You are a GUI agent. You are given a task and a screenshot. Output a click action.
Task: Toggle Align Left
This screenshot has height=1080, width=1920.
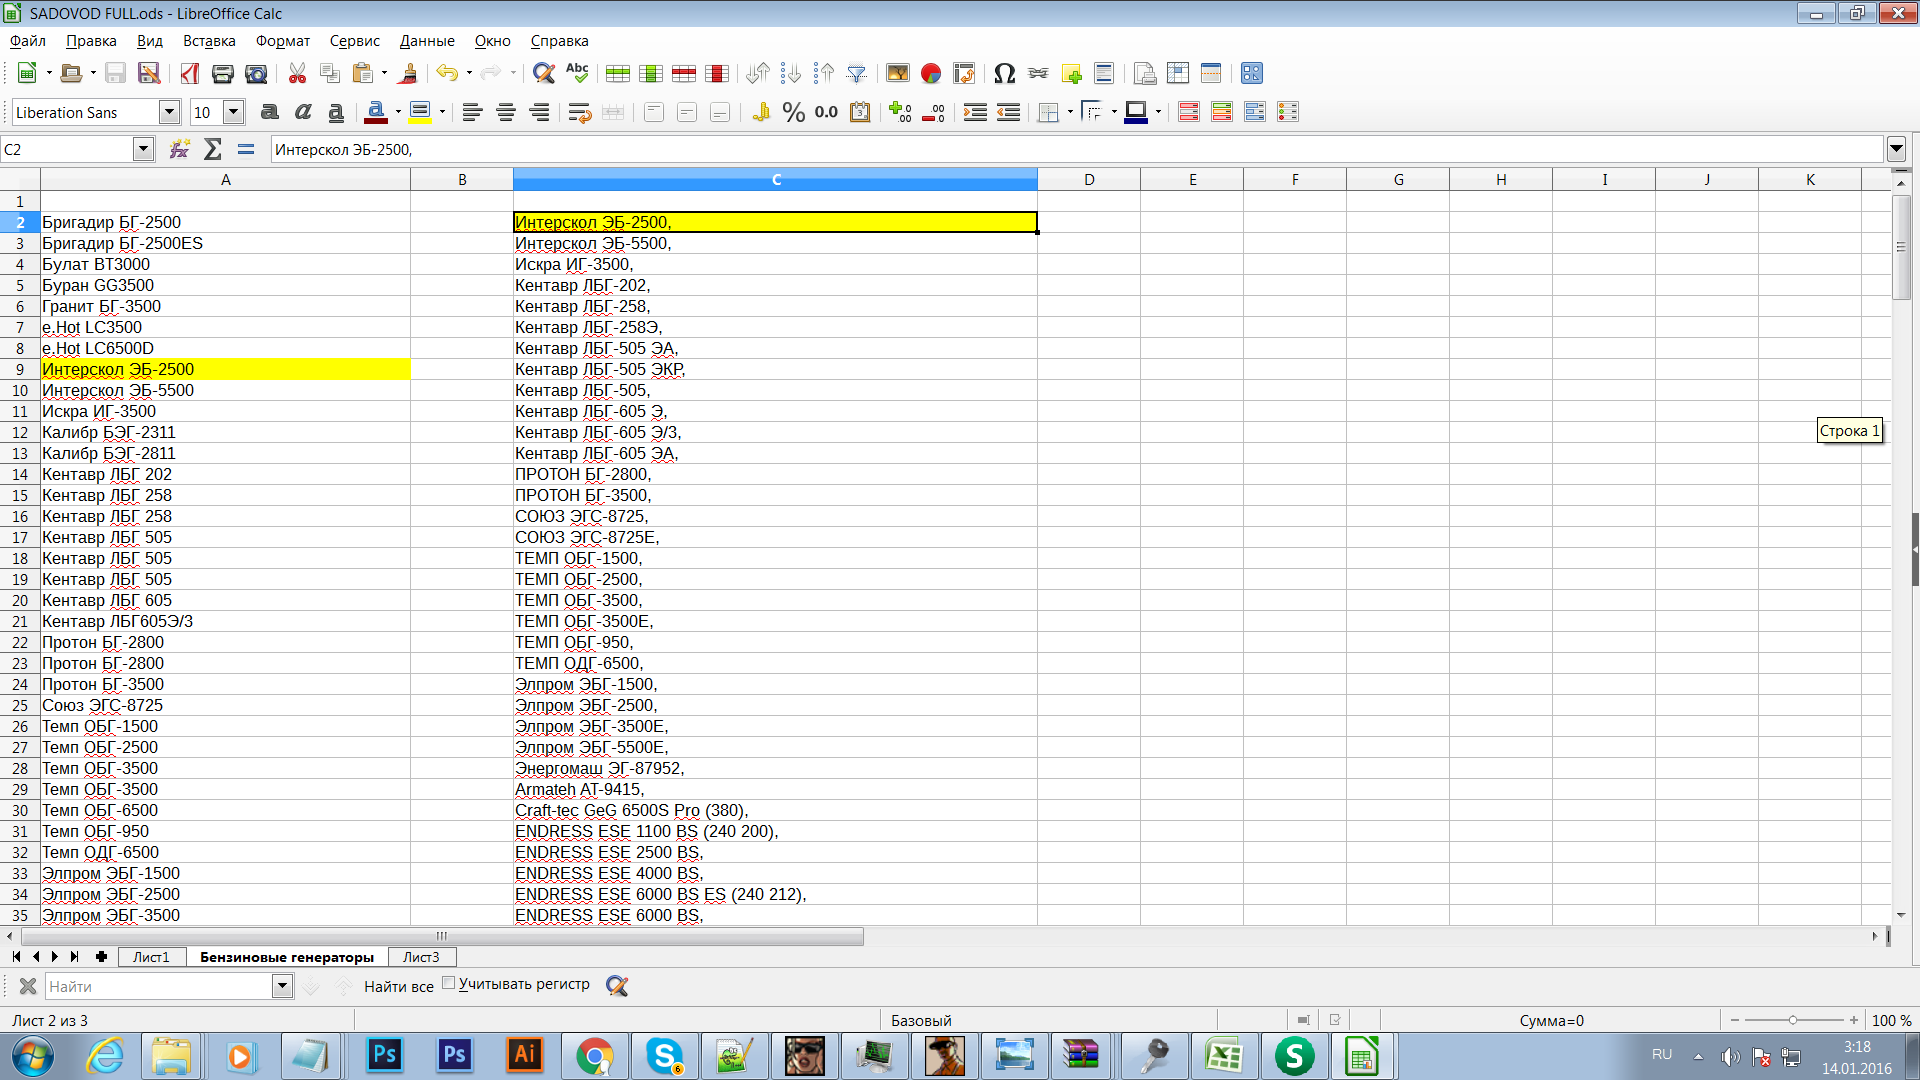point(472,112)
